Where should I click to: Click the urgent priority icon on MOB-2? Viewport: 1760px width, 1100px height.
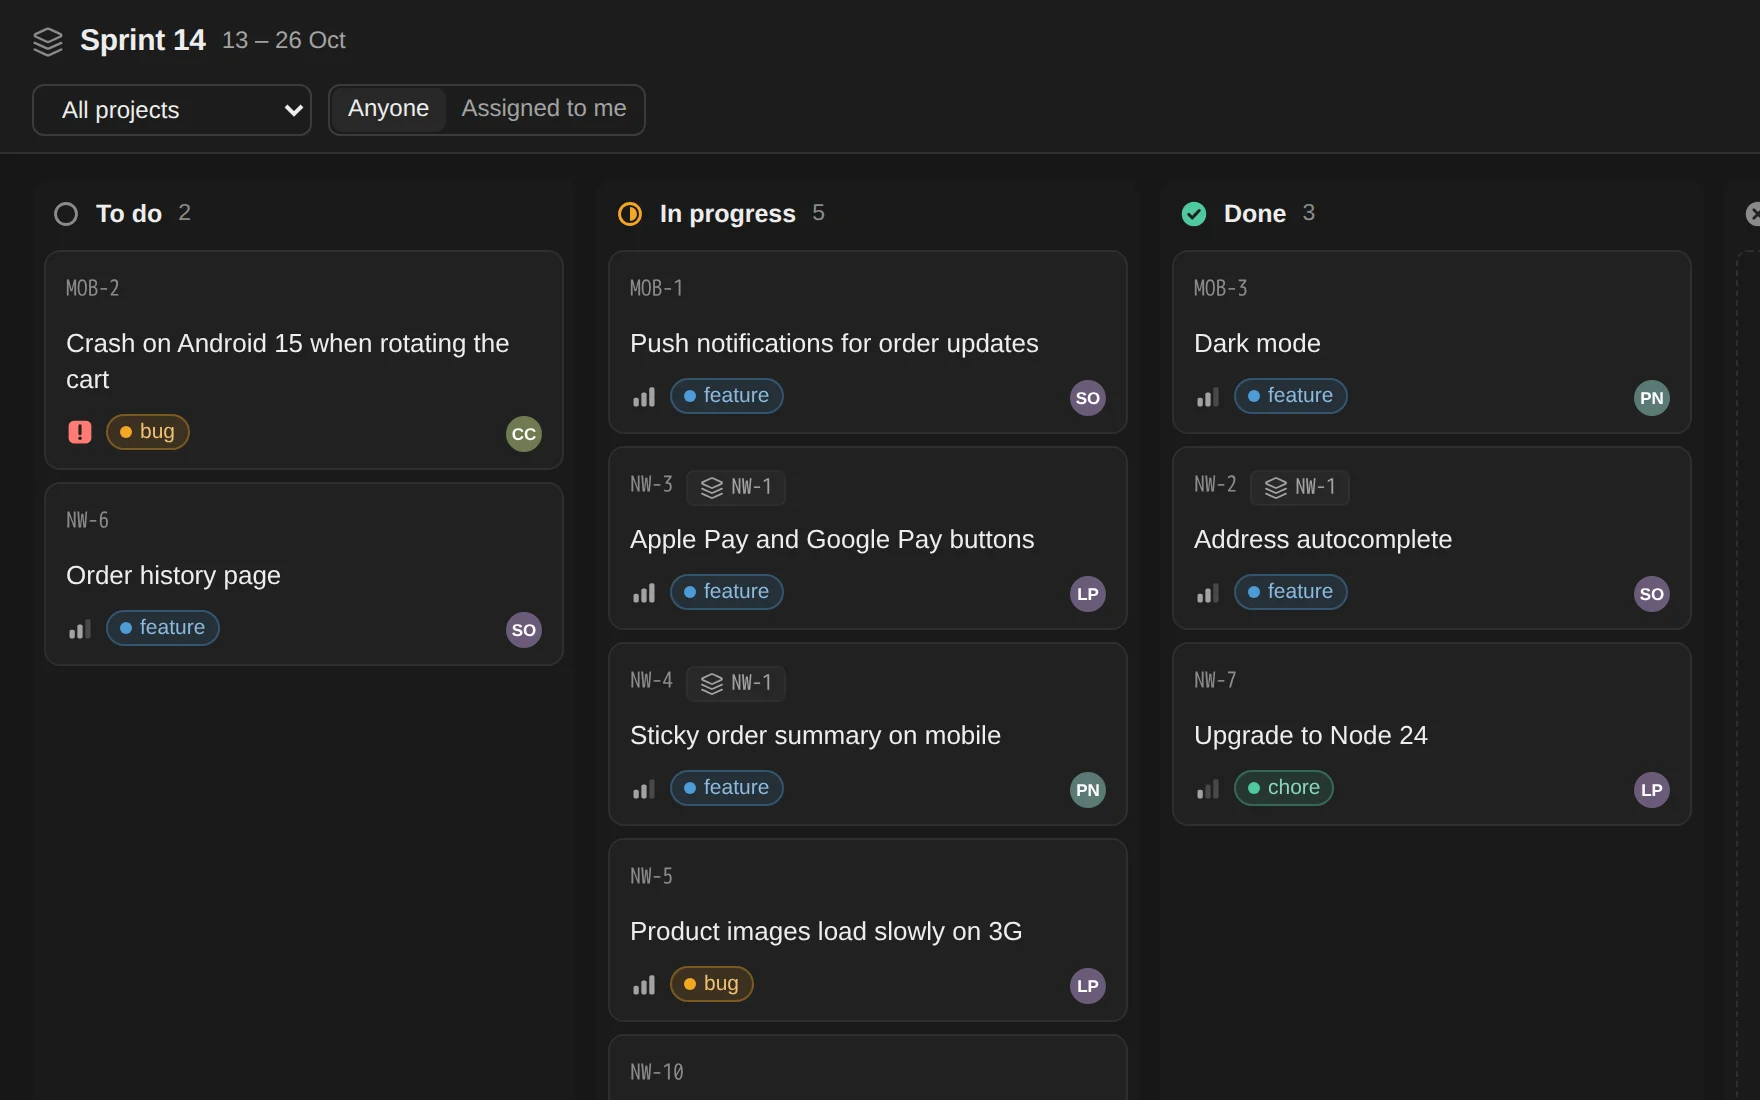point(80,432)
